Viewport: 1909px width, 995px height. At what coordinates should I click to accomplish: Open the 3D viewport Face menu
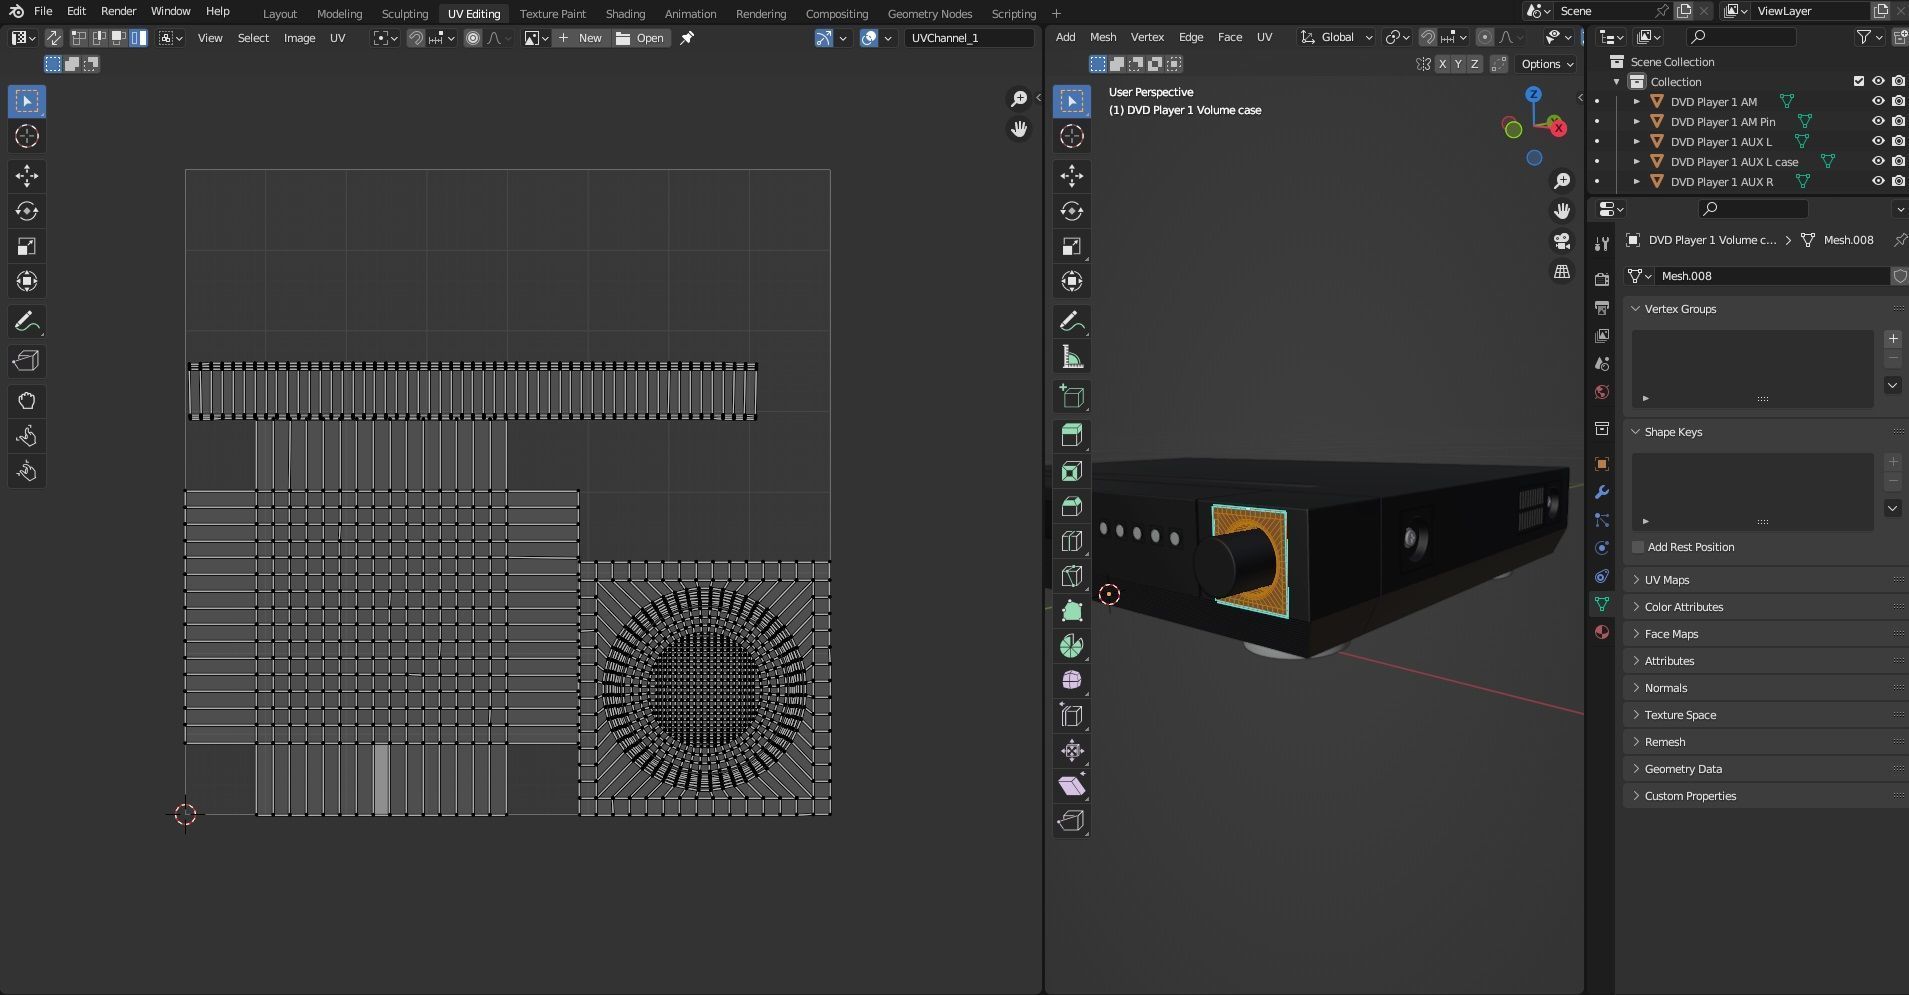(1230, 37)
